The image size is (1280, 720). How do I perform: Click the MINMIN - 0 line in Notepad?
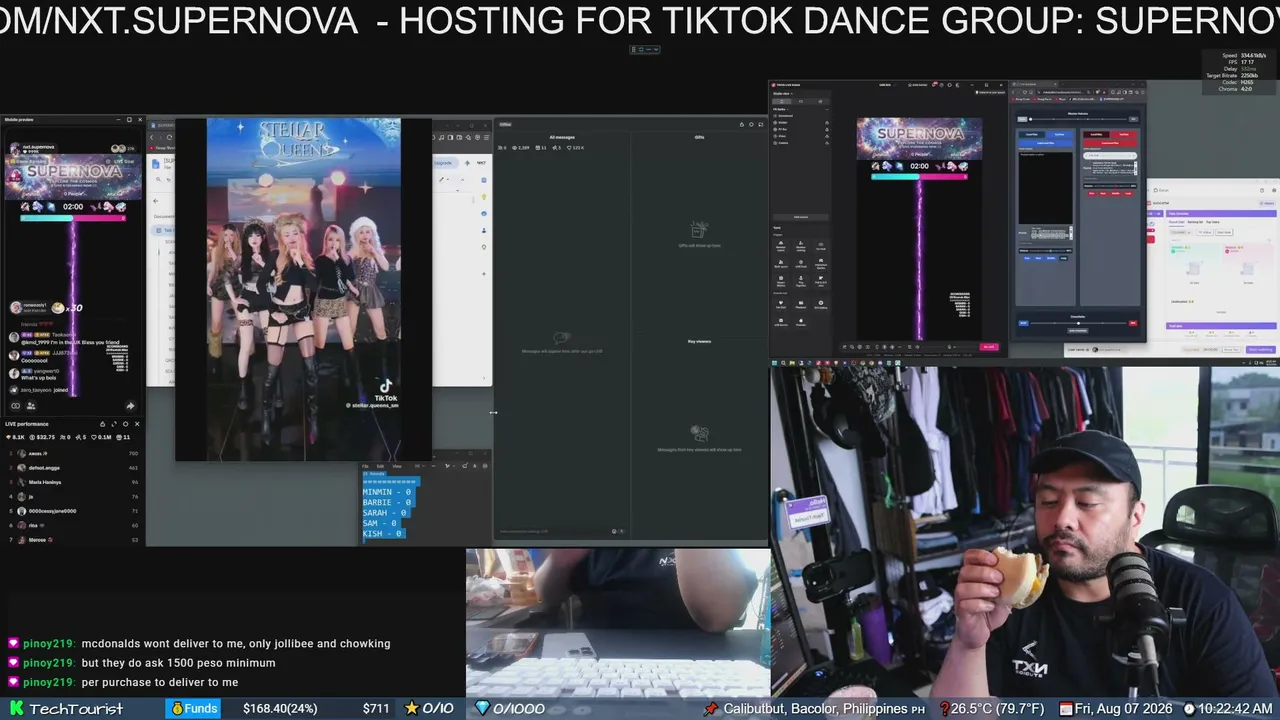point(387,492)
